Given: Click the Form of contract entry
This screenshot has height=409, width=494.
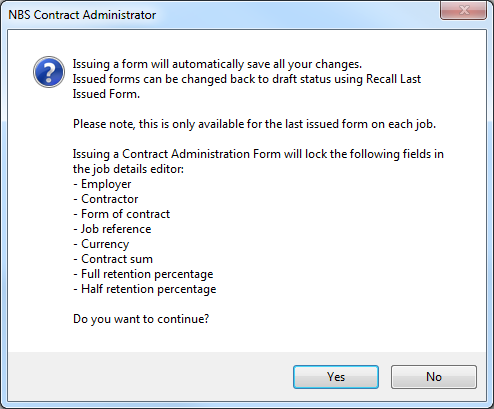Looking at the screenshot, I should coord(122,214).
